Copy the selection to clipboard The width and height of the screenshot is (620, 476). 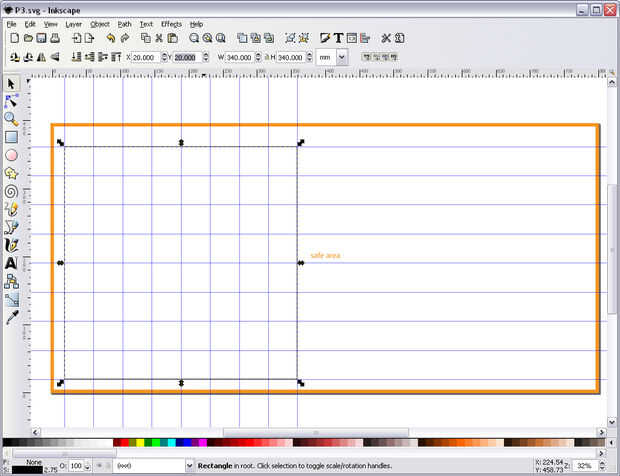(x=146, y=38)
